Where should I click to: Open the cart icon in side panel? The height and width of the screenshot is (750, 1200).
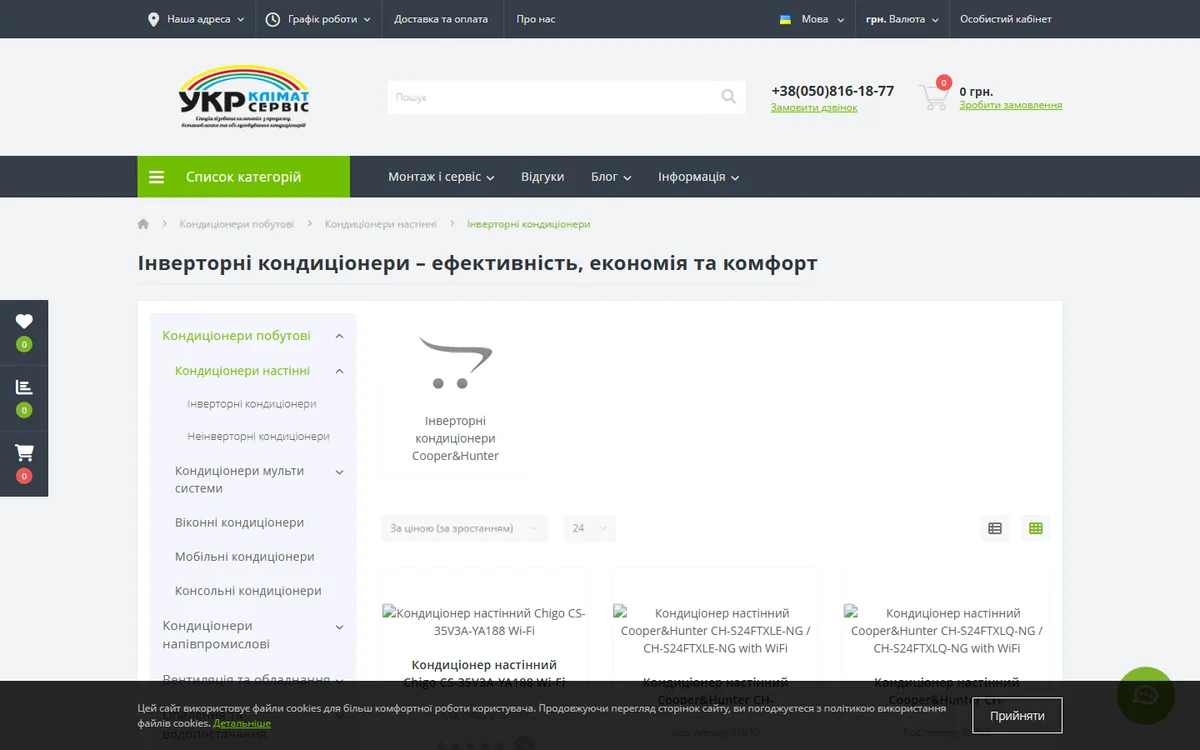click(x=24, y=452)
